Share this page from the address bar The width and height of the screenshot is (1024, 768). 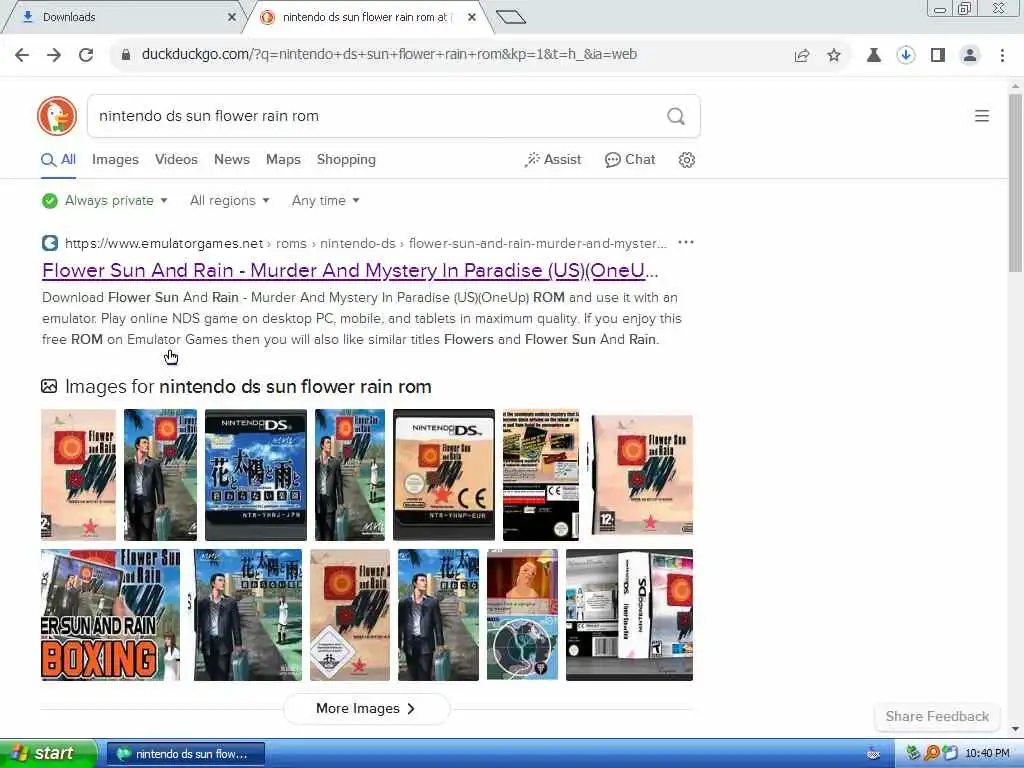(x=802, y=56)
